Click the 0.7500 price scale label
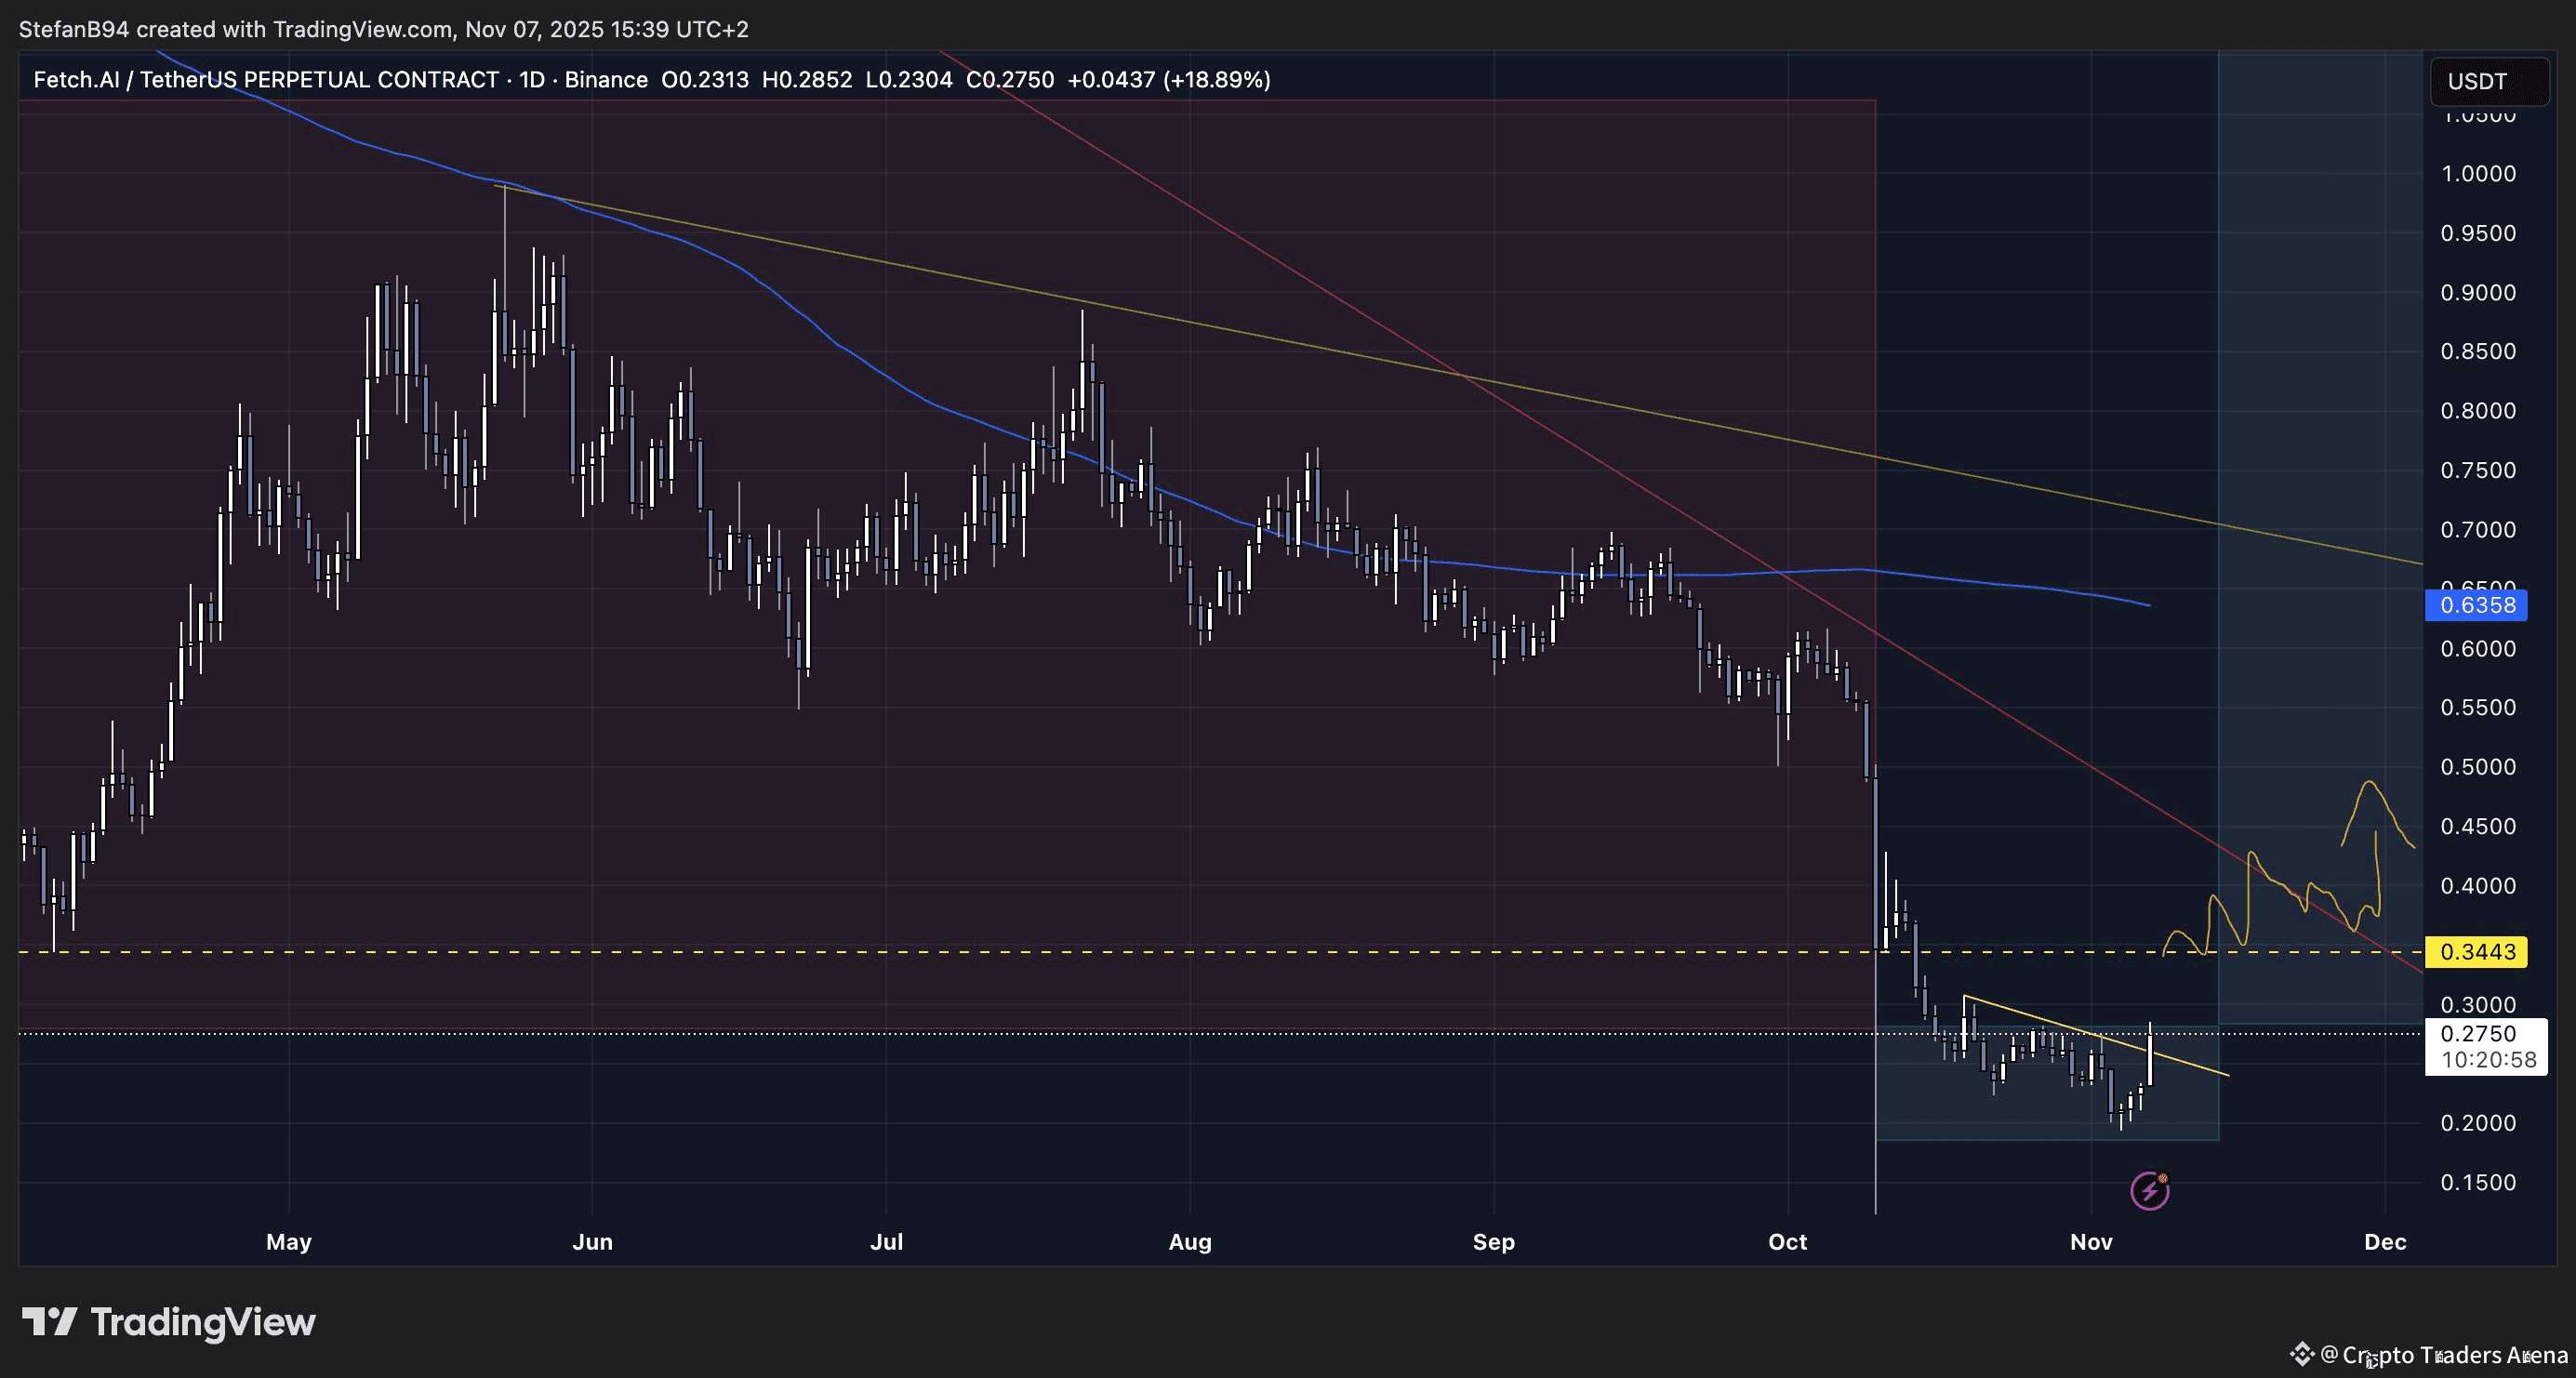Viewport: 2576px width, 1378px height. pos(2478,470)
